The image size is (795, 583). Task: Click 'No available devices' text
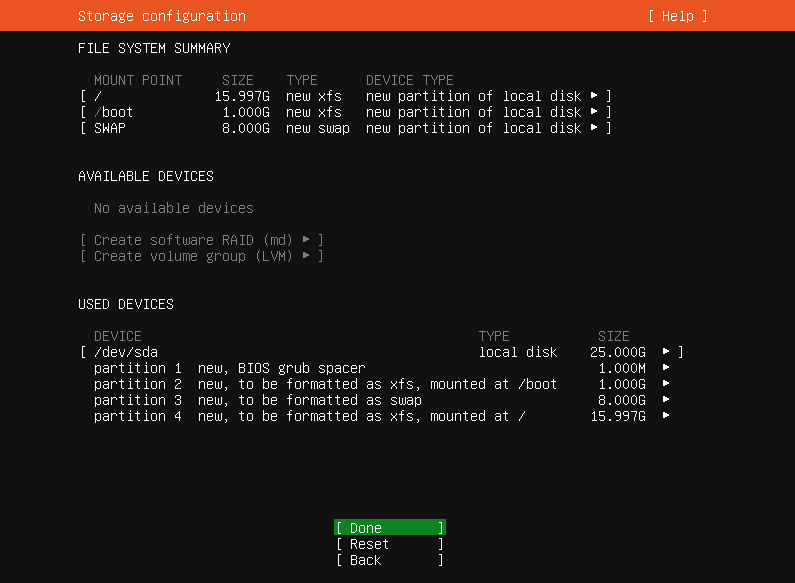click(173, 208)
